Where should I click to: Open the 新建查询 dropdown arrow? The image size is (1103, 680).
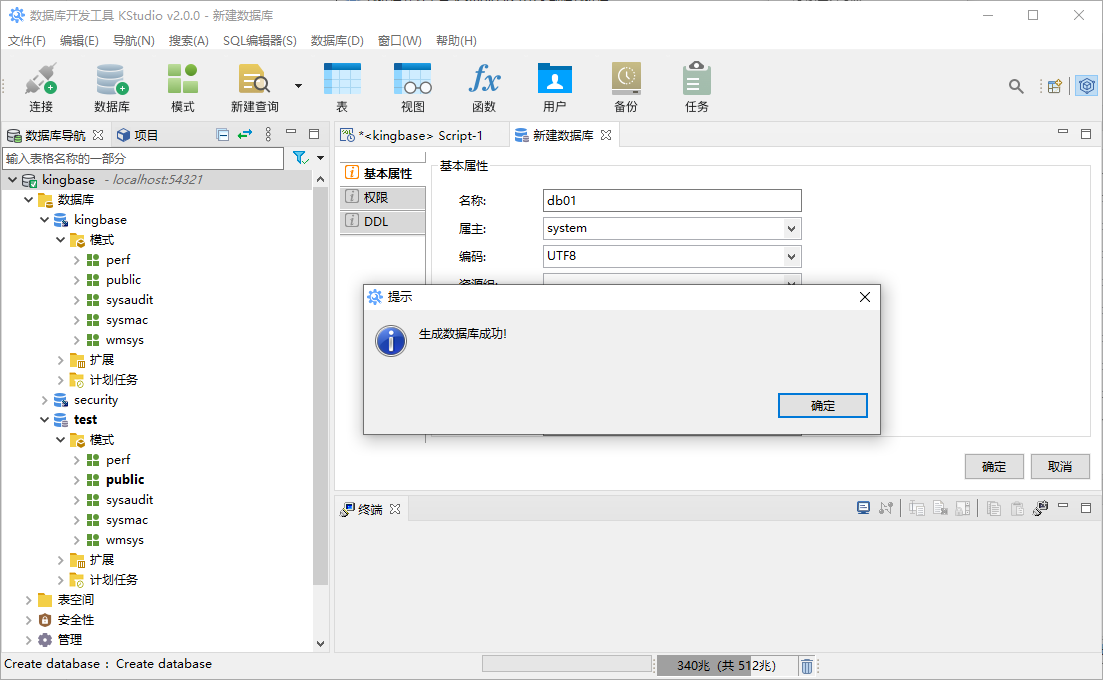[298, 86]
